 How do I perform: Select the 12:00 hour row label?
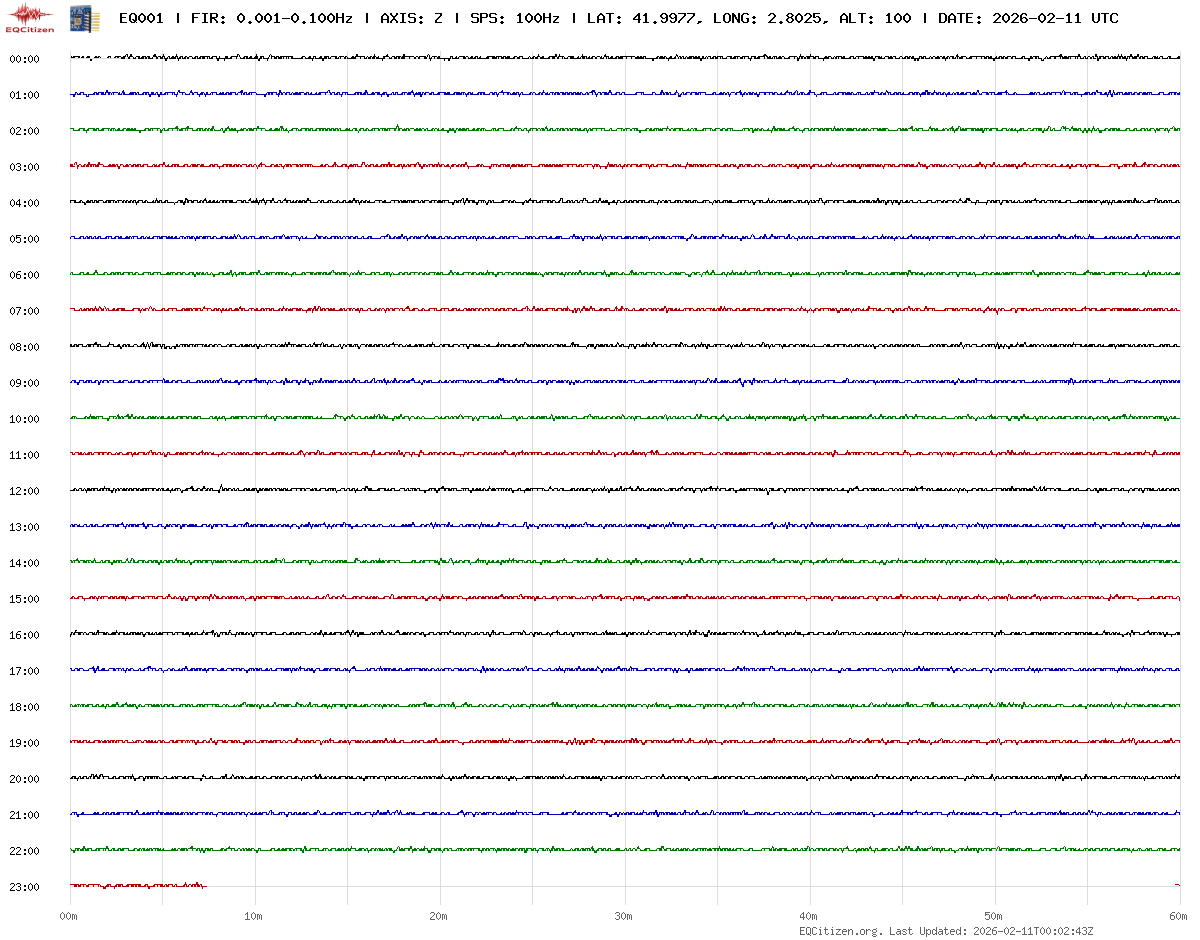click(x=24, y=491)
